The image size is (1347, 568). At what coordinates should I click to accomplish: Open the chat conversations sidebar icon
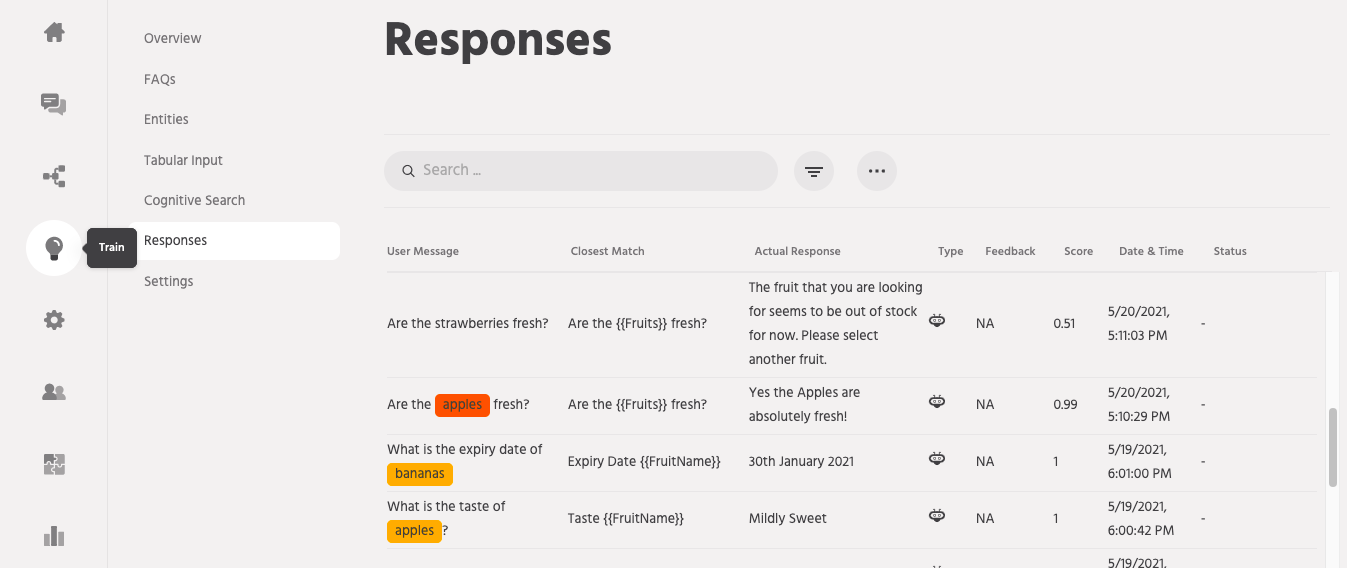54,104
